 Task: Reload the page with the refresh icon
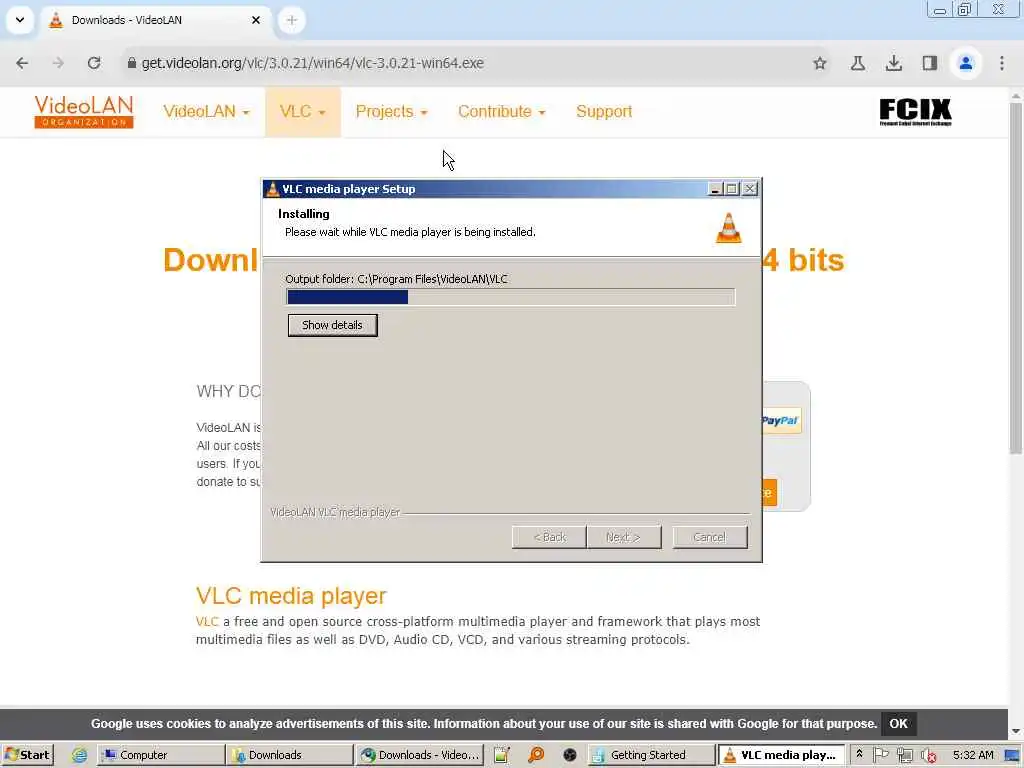coord(94,63)
